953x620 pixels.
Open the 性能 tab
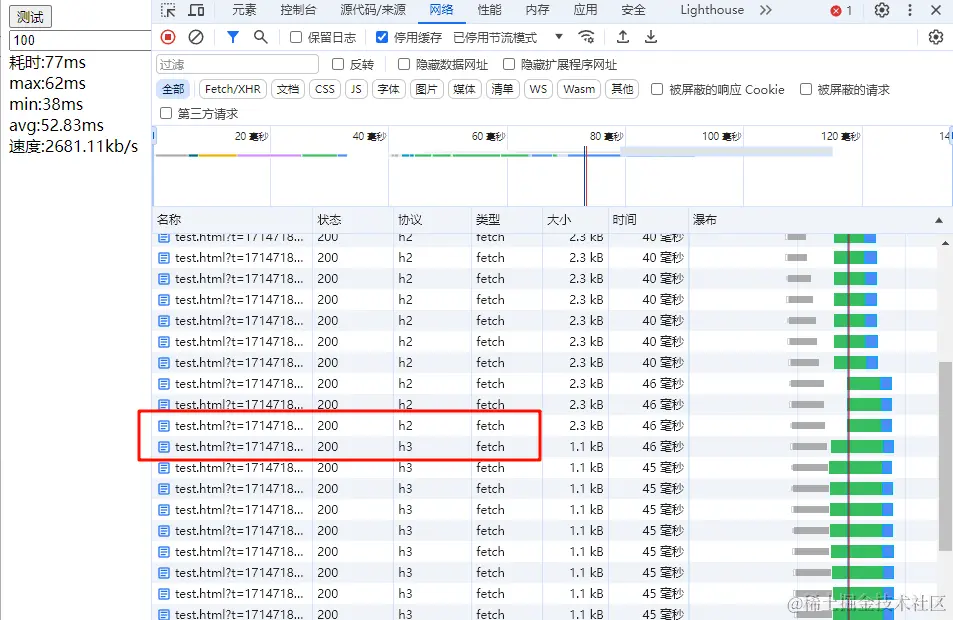(x=489, y=10)
